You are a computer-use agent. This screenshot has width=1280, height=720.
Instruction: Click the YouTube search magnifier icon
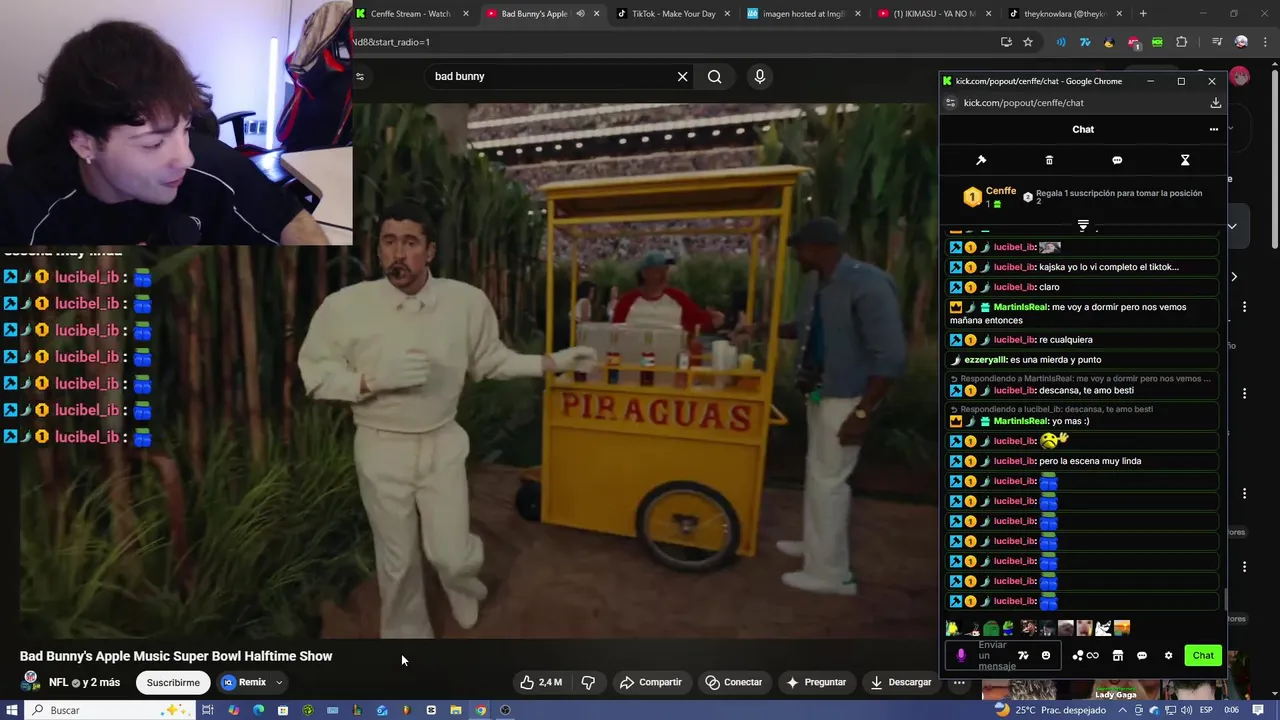[x=714, y=76]
